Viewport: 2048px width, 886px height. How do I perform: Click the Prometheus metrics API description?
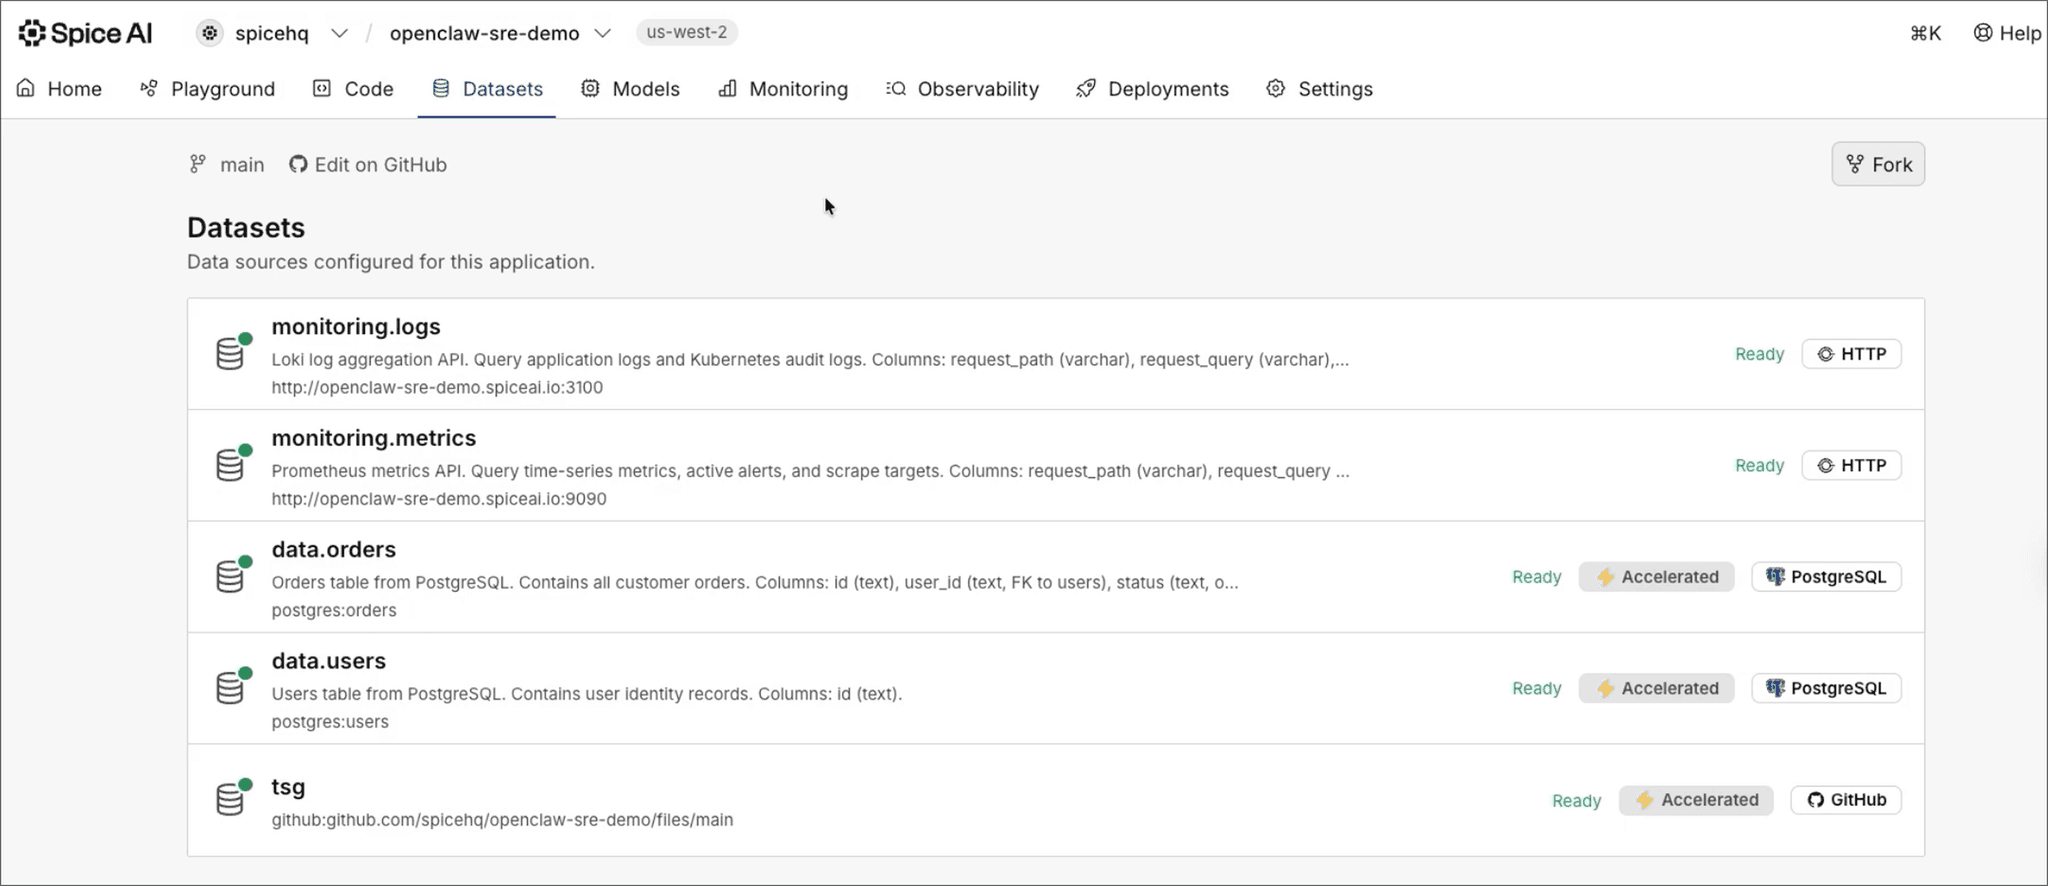[810, 471]
